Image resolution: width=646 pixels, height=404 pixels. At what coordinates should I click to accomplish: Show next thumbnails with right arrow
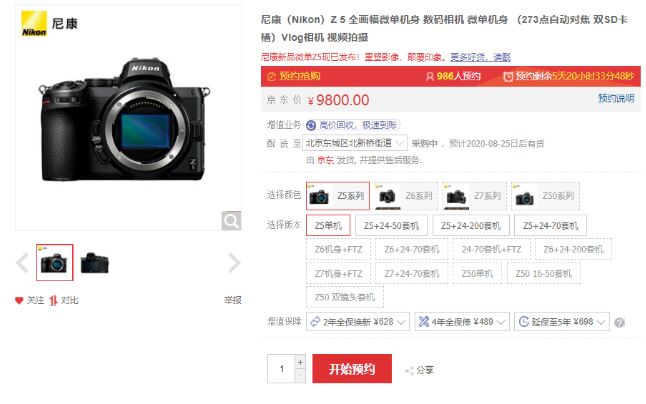(234, 263)
